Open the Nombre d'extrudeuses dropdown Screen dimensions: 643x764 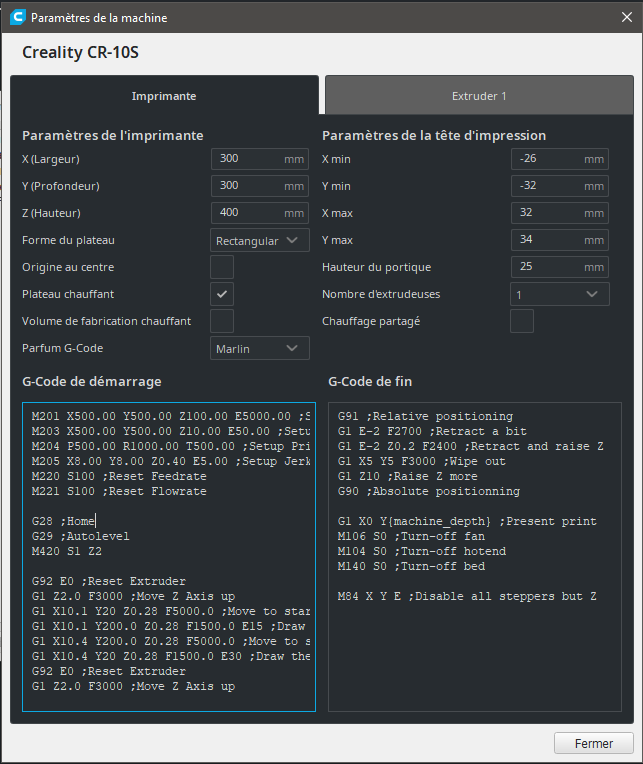(x=560, y=294)
